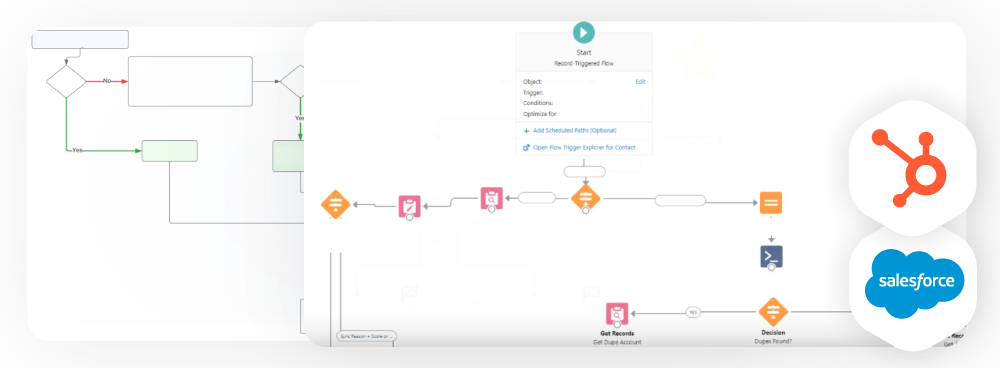Click 'Get Dupe Account' label text
1000x368 pixels.
click(617, 342)
